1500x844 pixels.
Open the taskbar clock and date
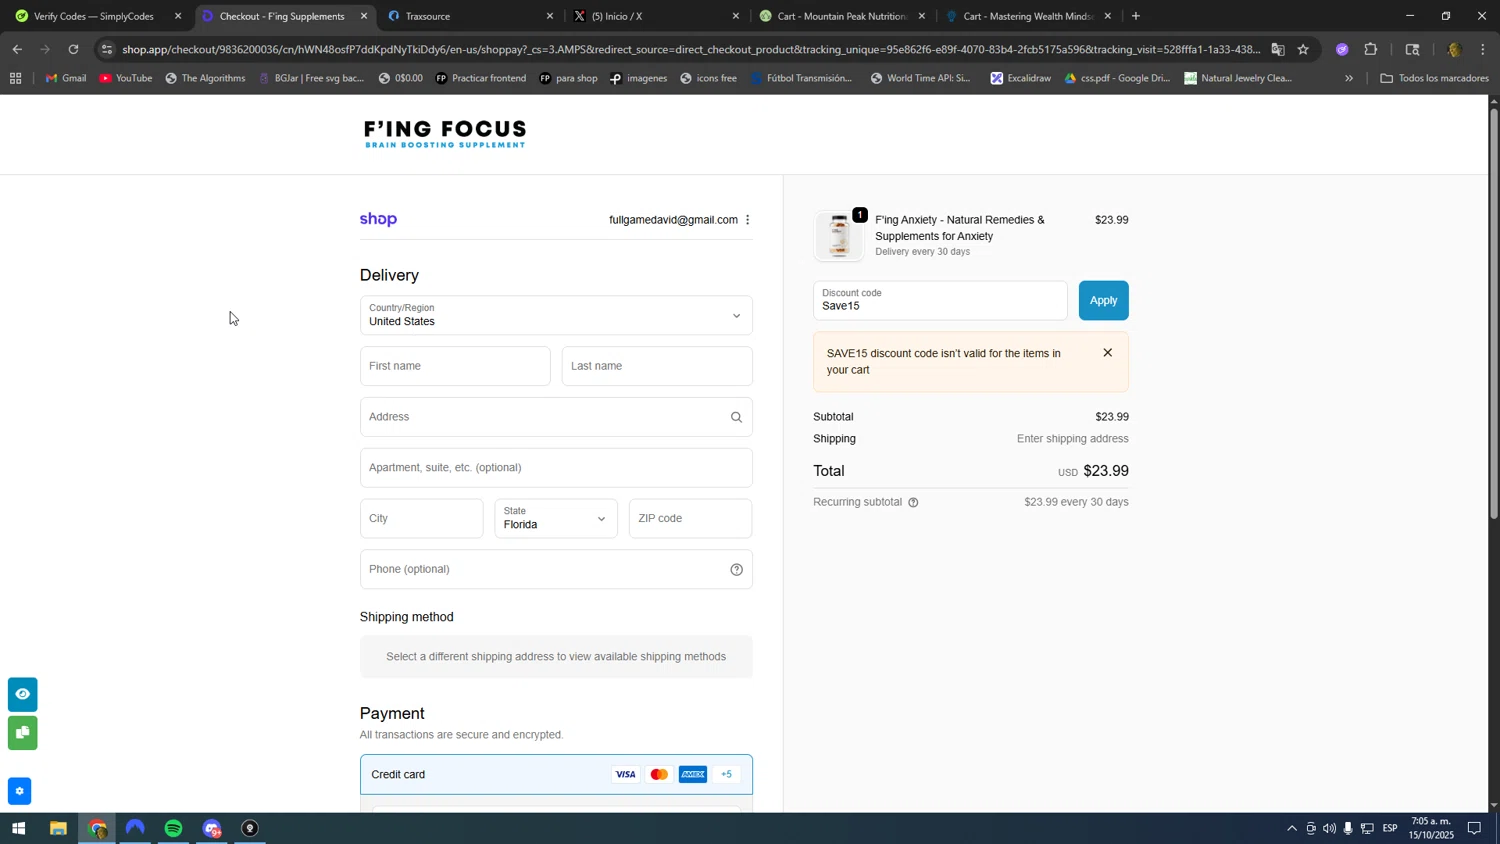point(1431,828)
